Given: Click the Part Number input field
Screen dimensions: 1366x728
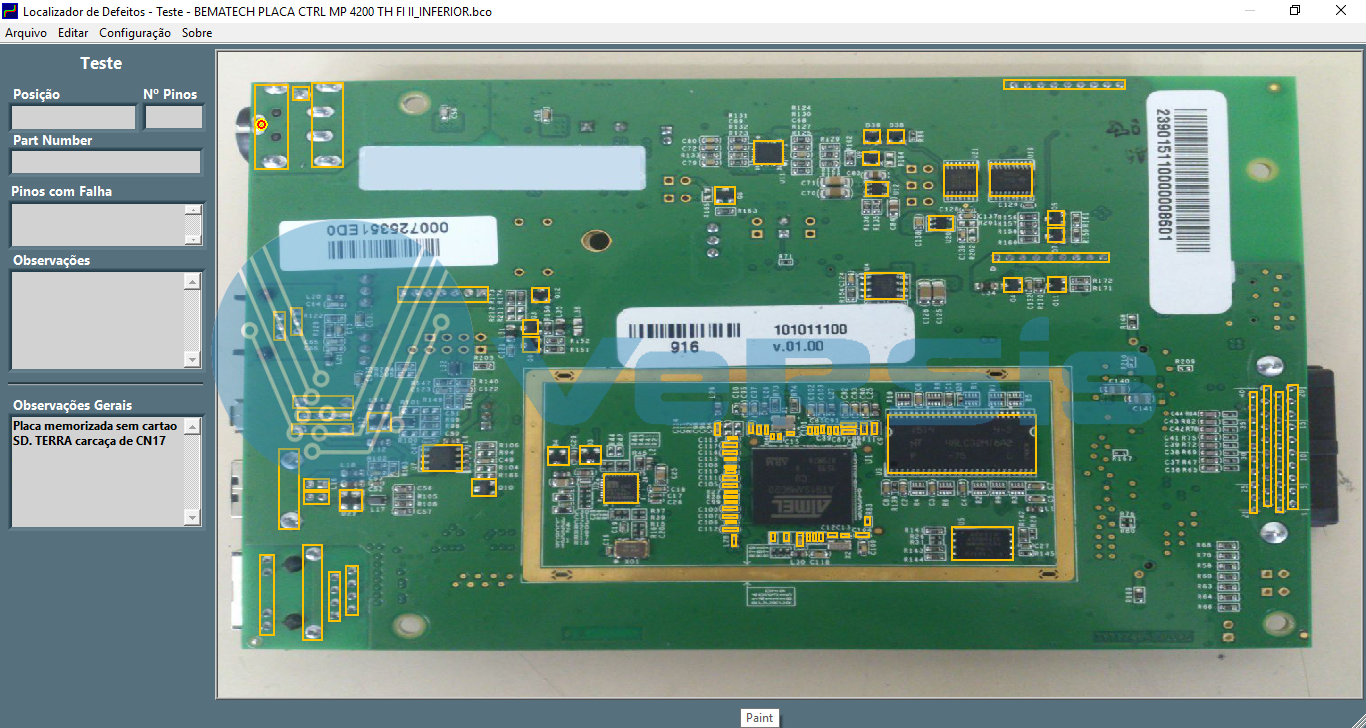Looking at the screenshot, I should 106,162.
